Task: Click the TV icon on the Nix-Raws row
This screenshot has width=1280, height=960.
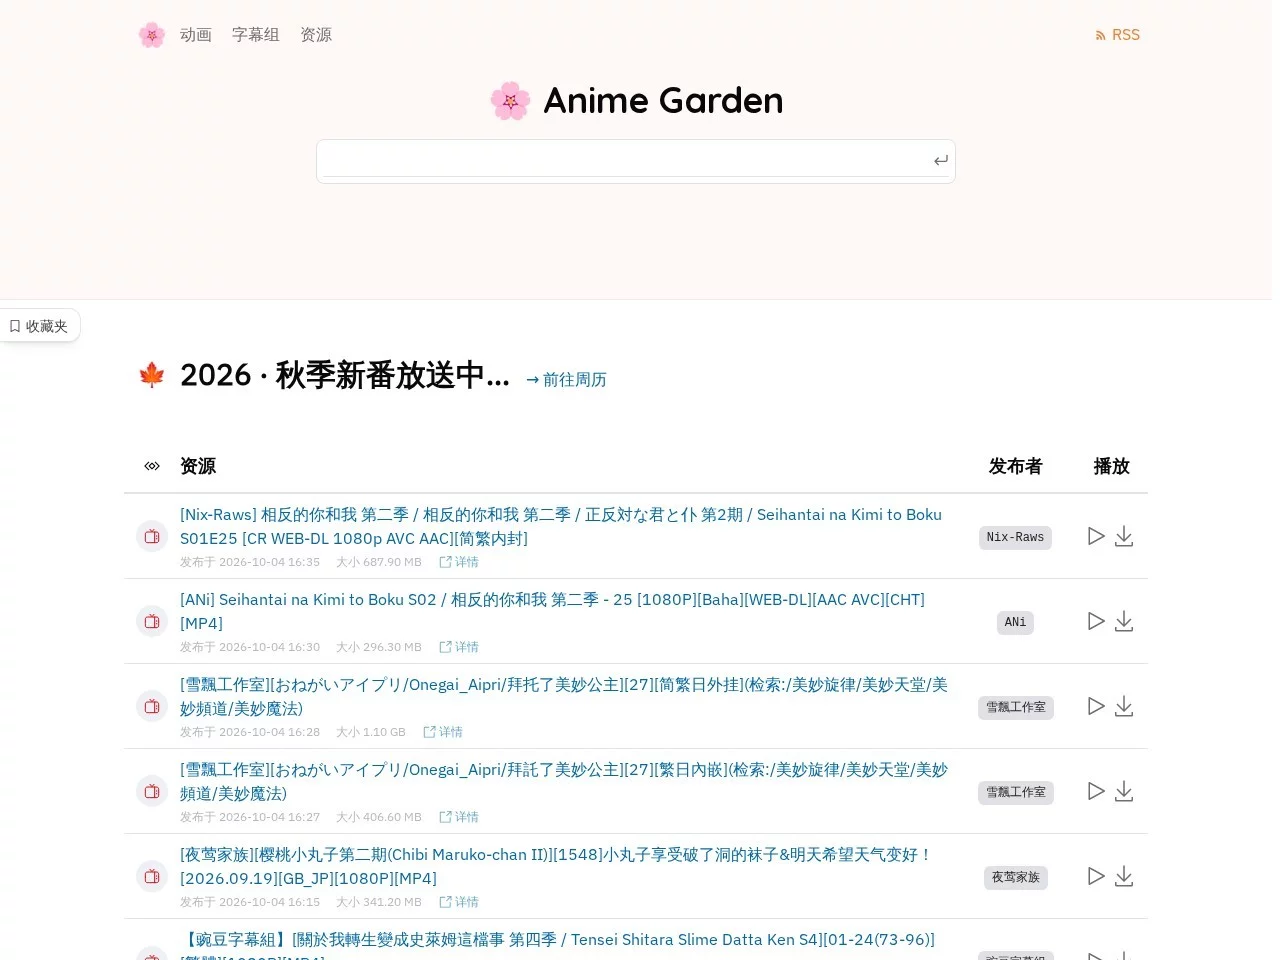Action: pyautogui.click(x=152, y=536)
